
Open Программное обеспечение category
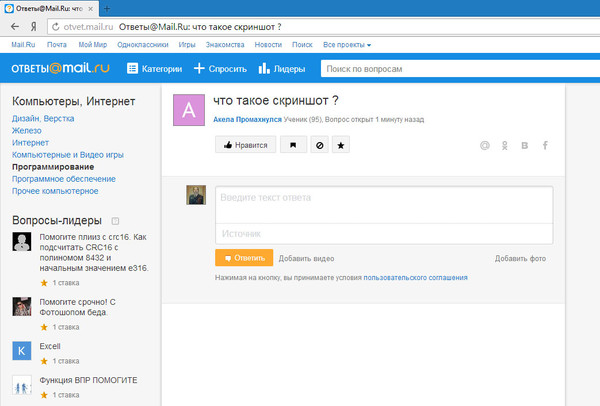tap(64, 179)
